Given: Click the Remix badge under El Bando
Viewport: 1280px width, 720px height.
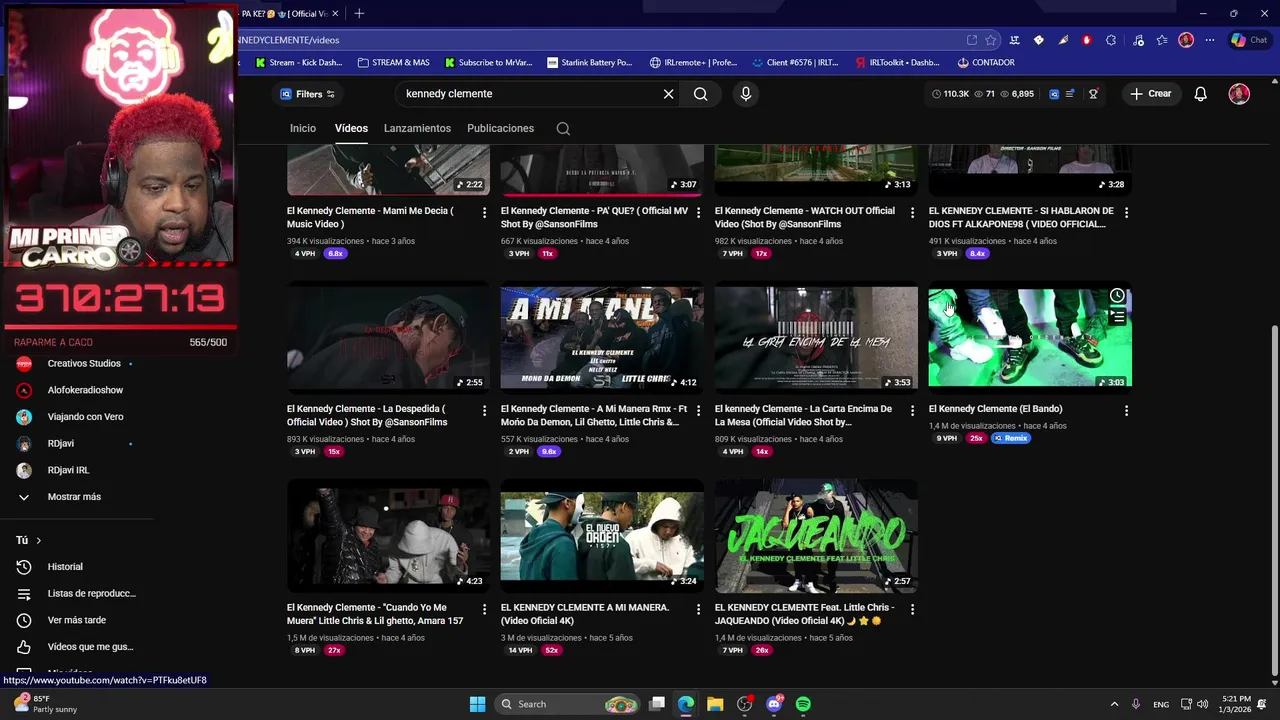Looking at the screenshot, I should [x=1010, y=438].
